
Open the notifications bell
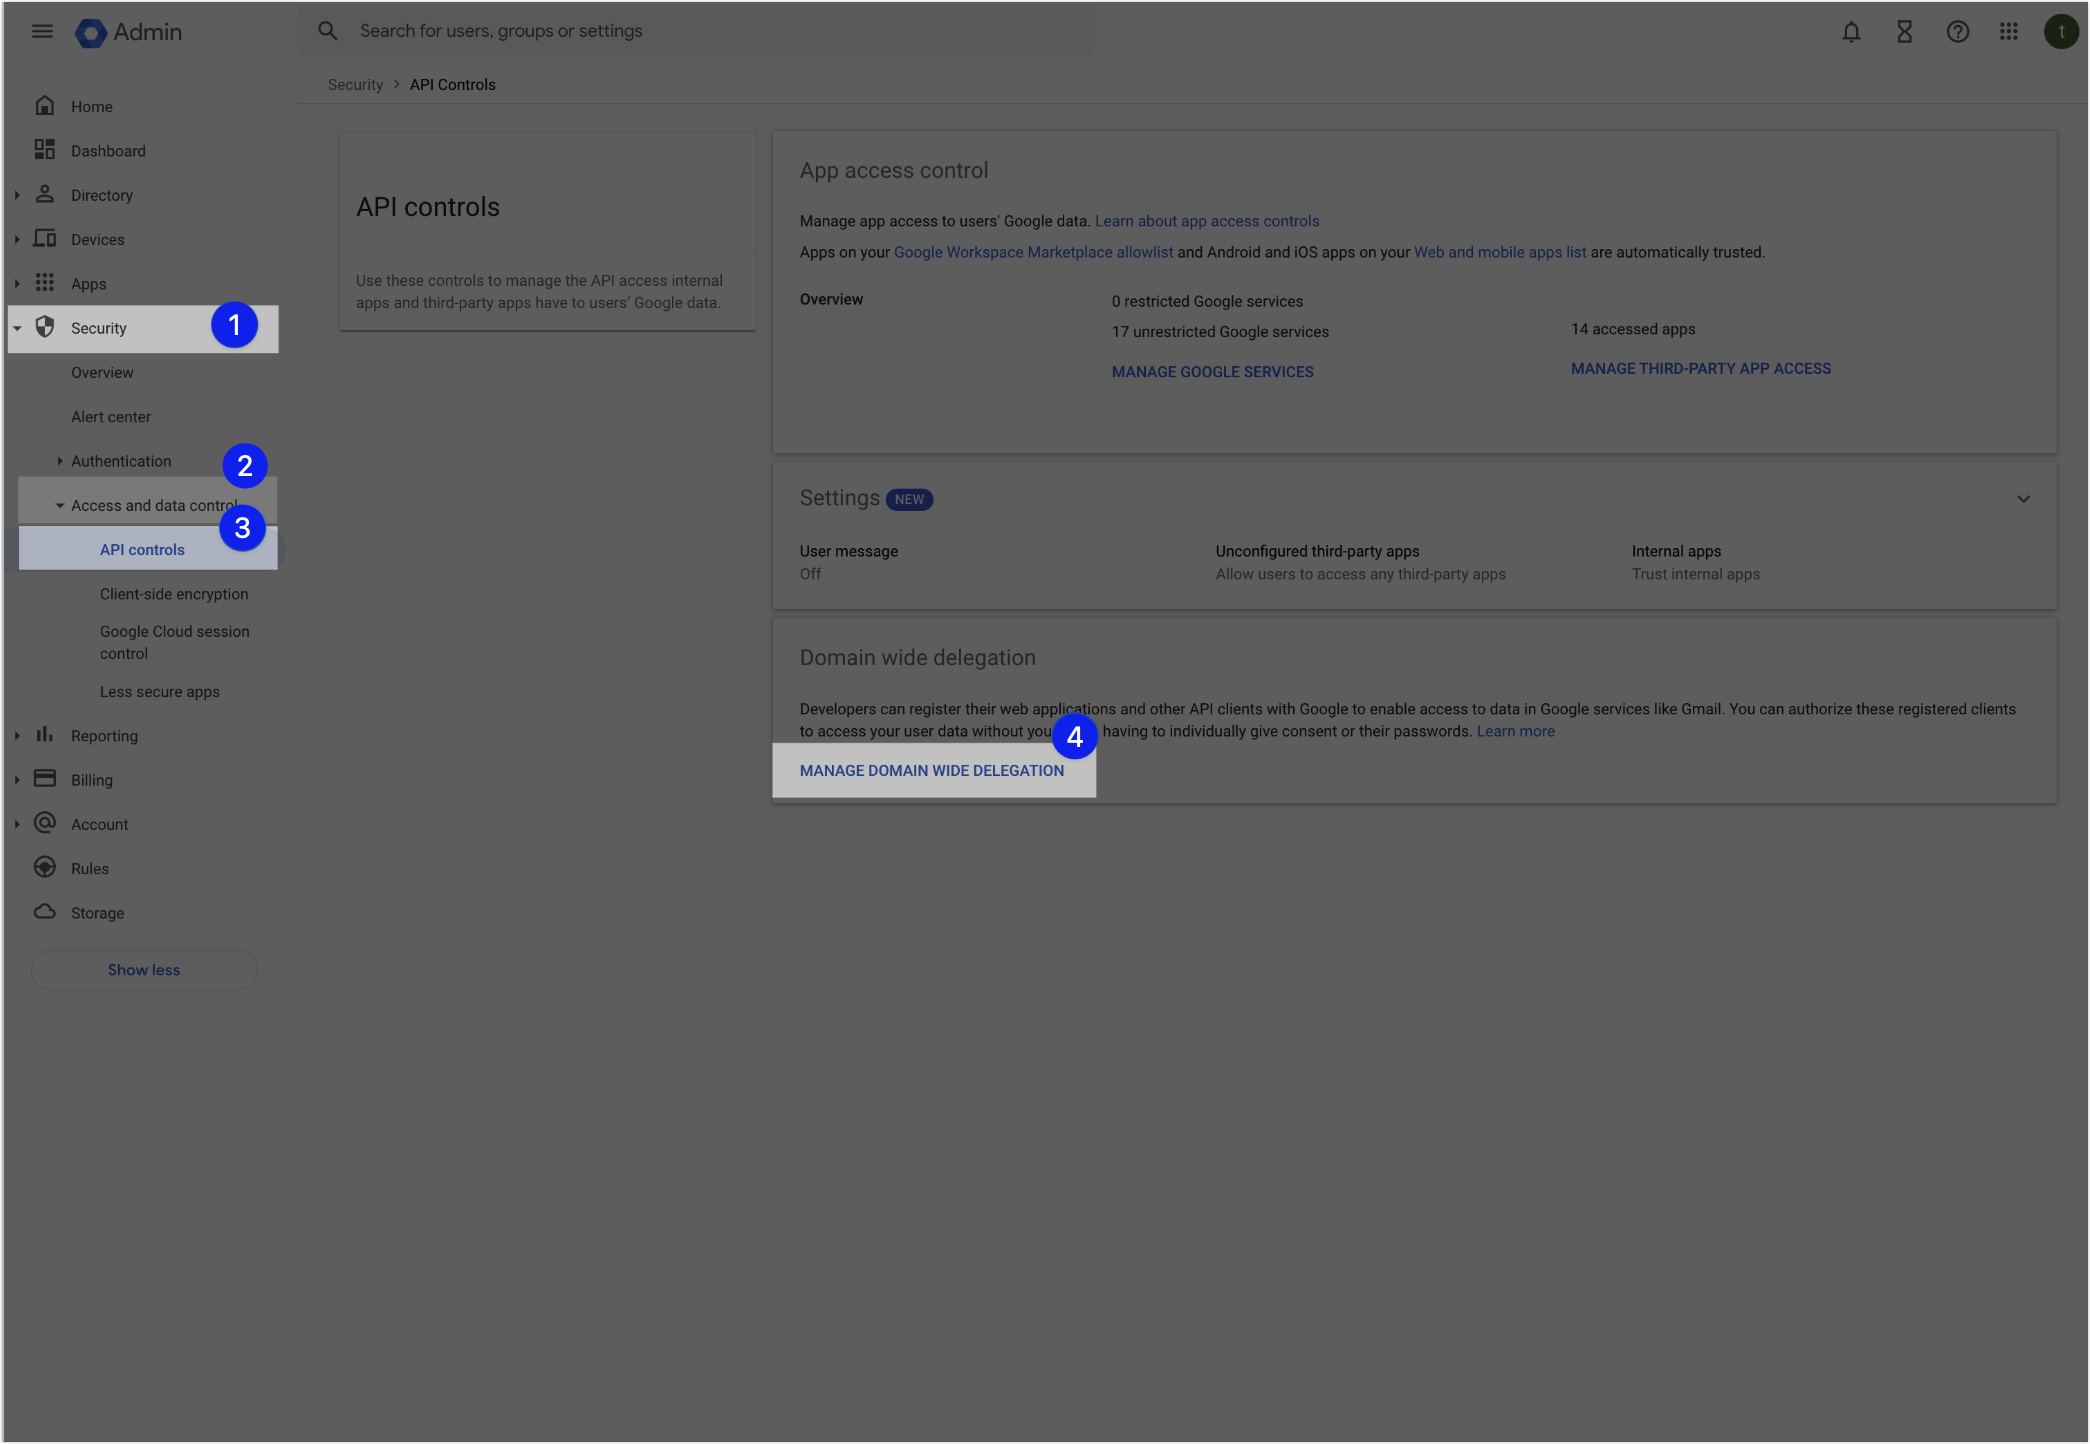pos(1851,32)
